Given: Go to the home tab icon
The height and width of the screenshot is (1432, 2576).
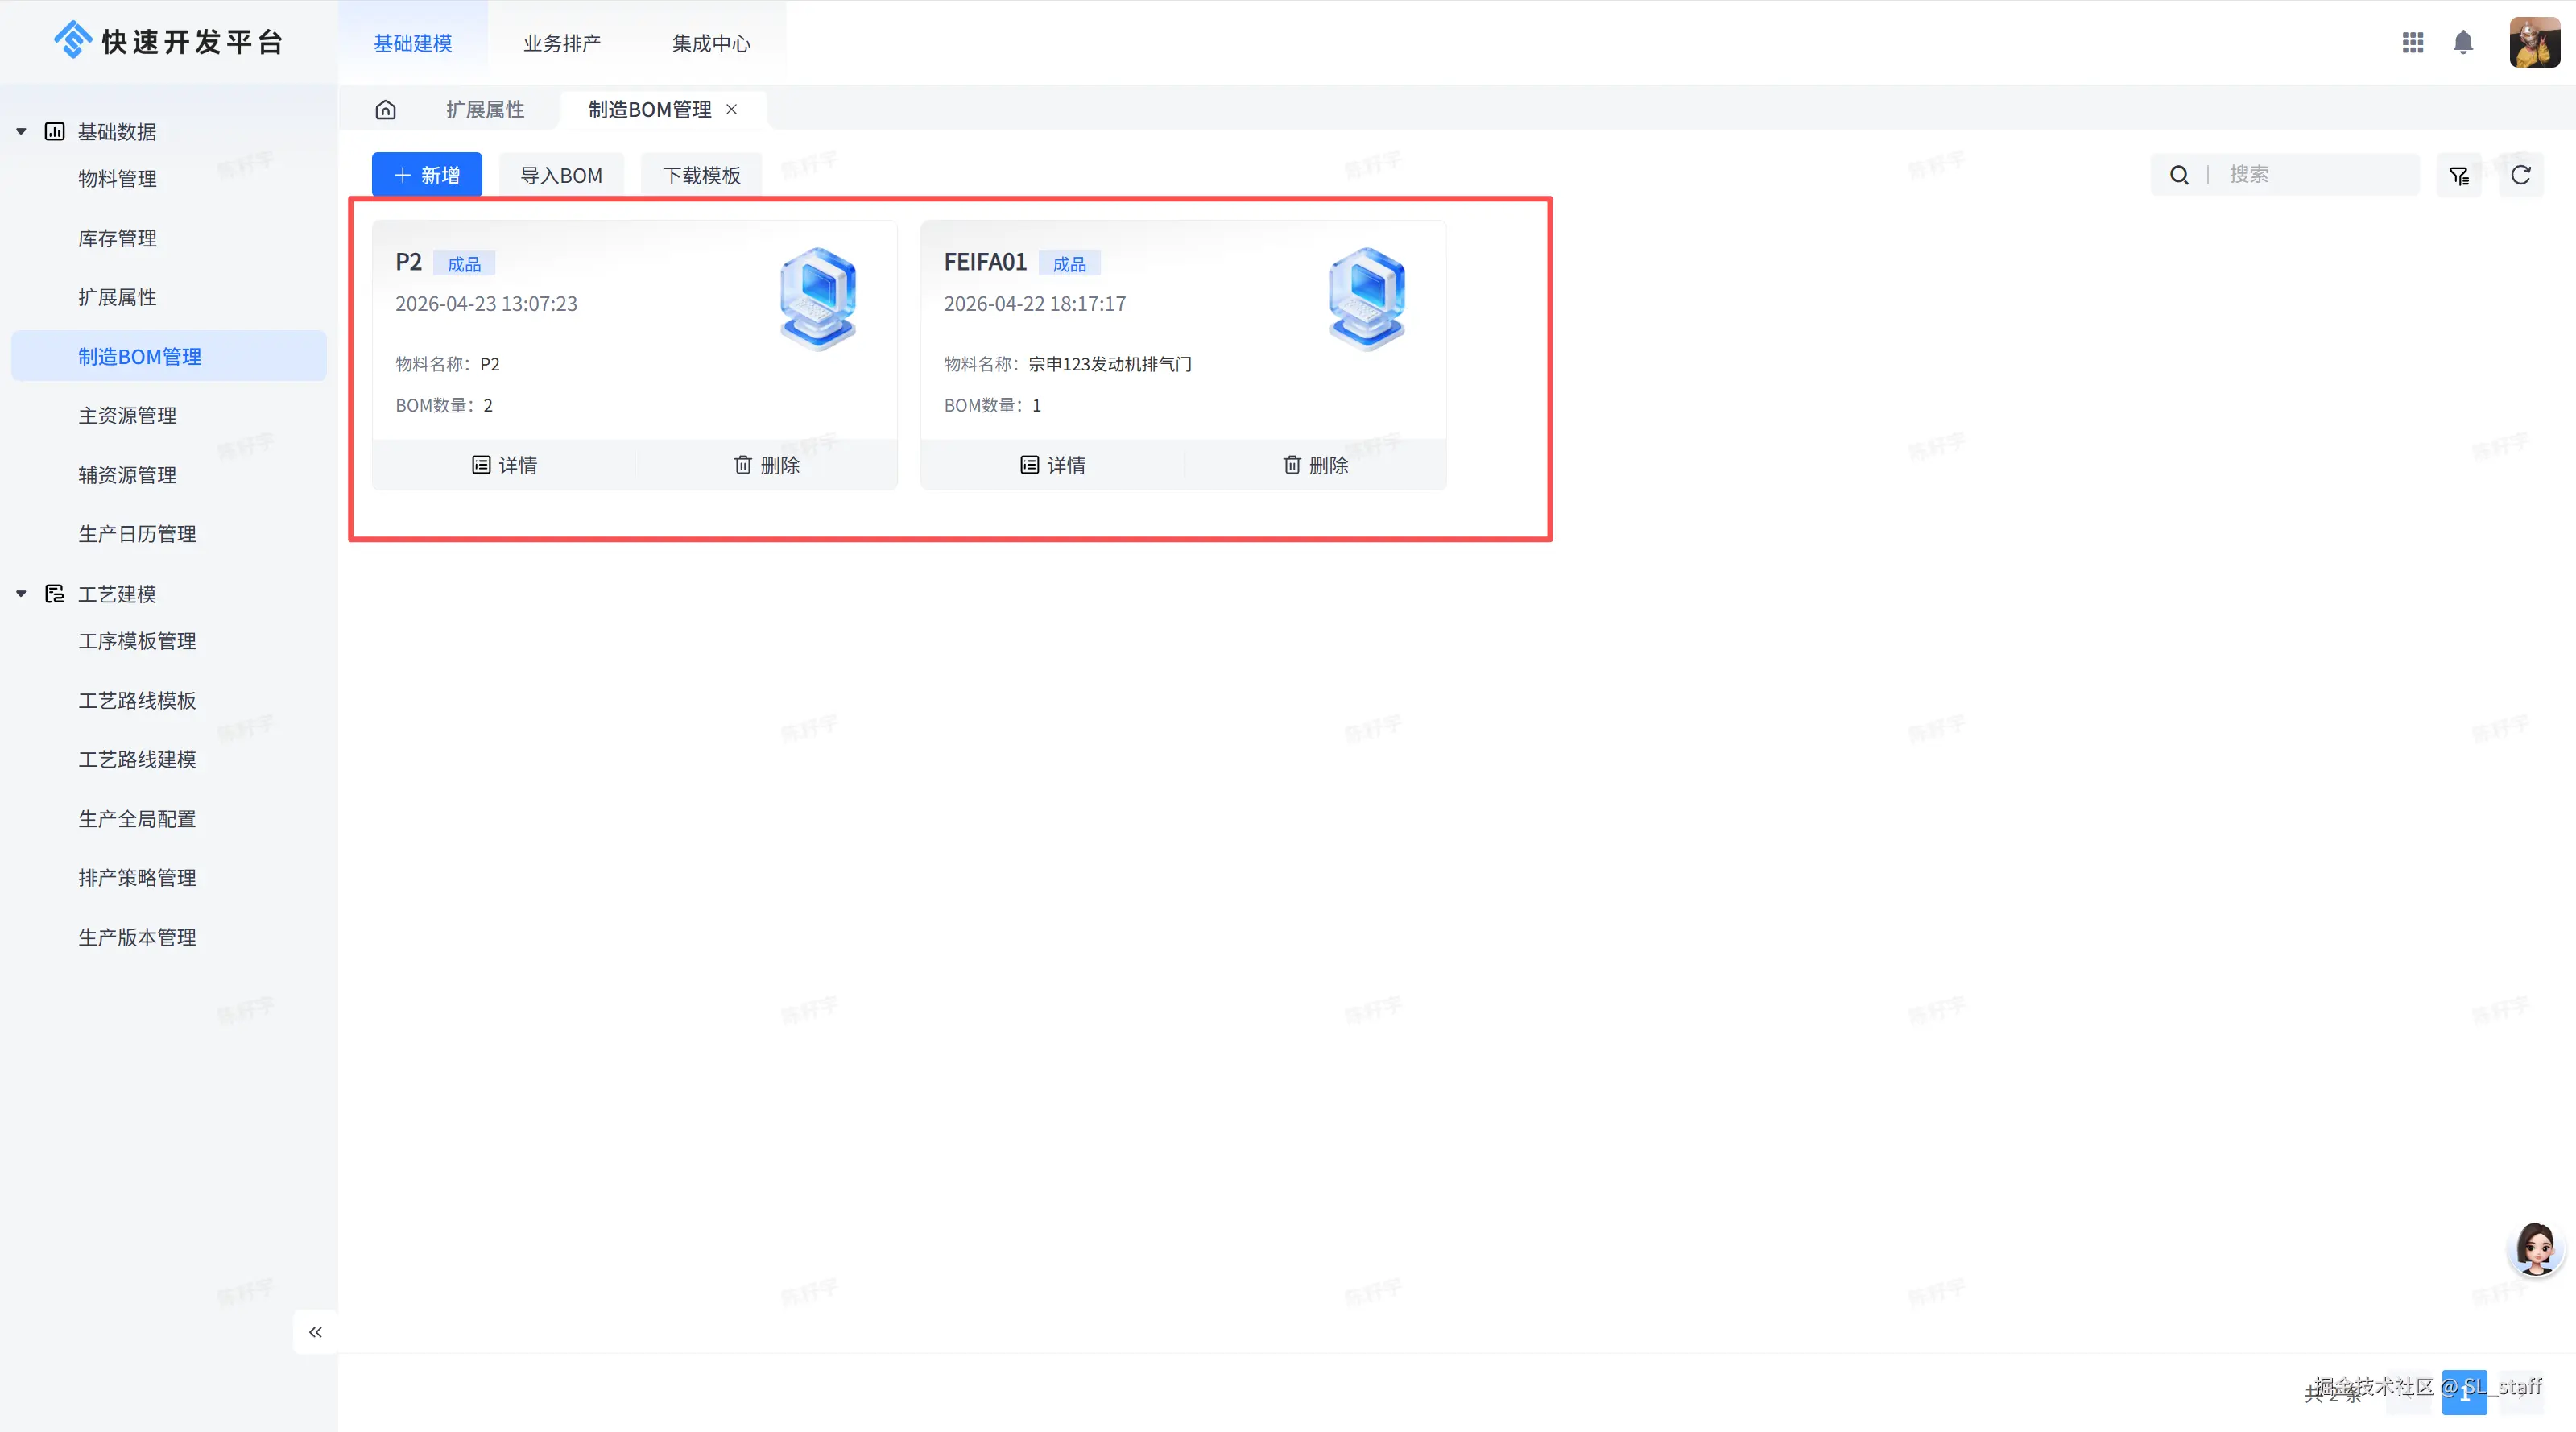Looking at the screenshot, I should click(386, 109).
